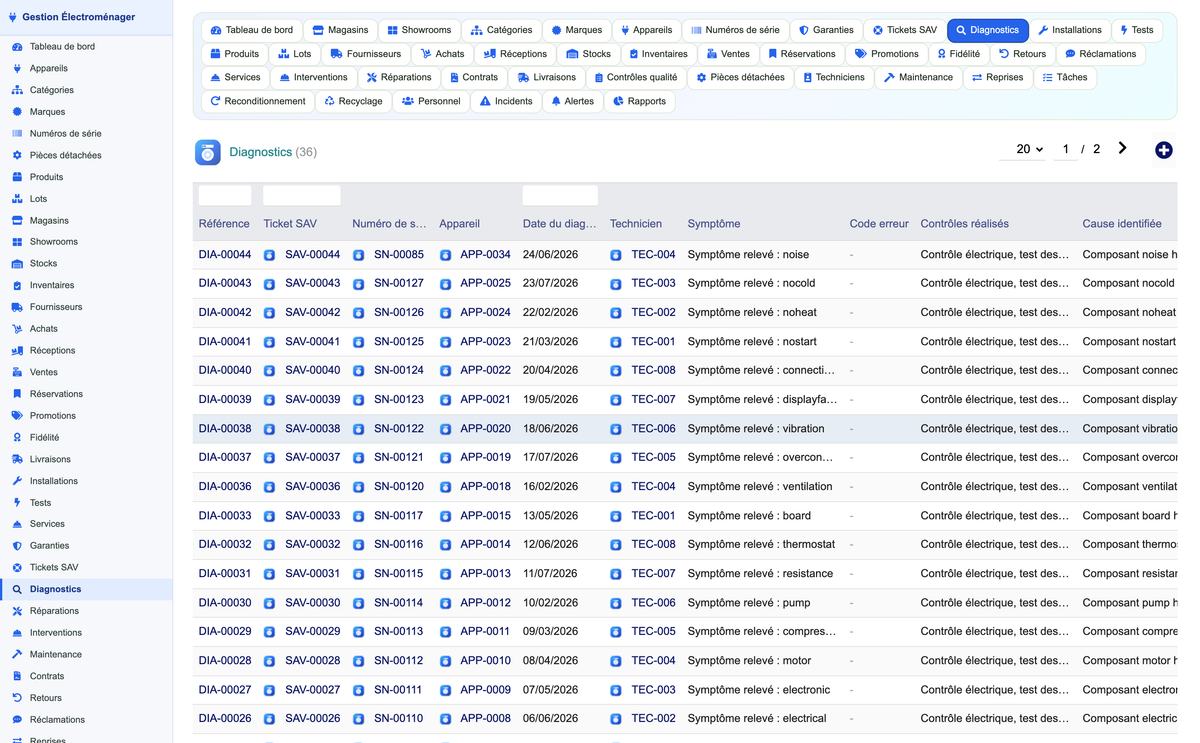The width and height of the screenshot is (1200, 743).
Task: Open Tickets SAV lifebuoy icon in sidebar
Action: coord(17,568)
